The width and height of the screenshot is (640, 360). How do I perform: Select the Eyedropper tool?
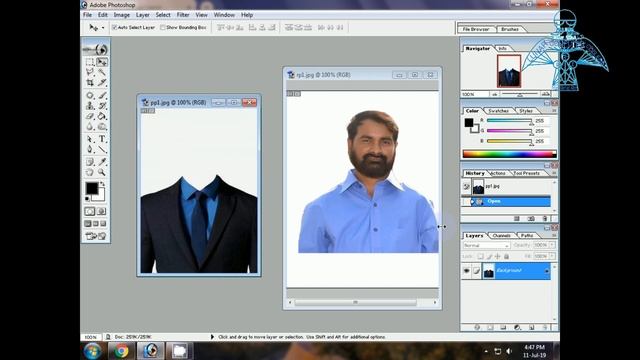(102, 162)
